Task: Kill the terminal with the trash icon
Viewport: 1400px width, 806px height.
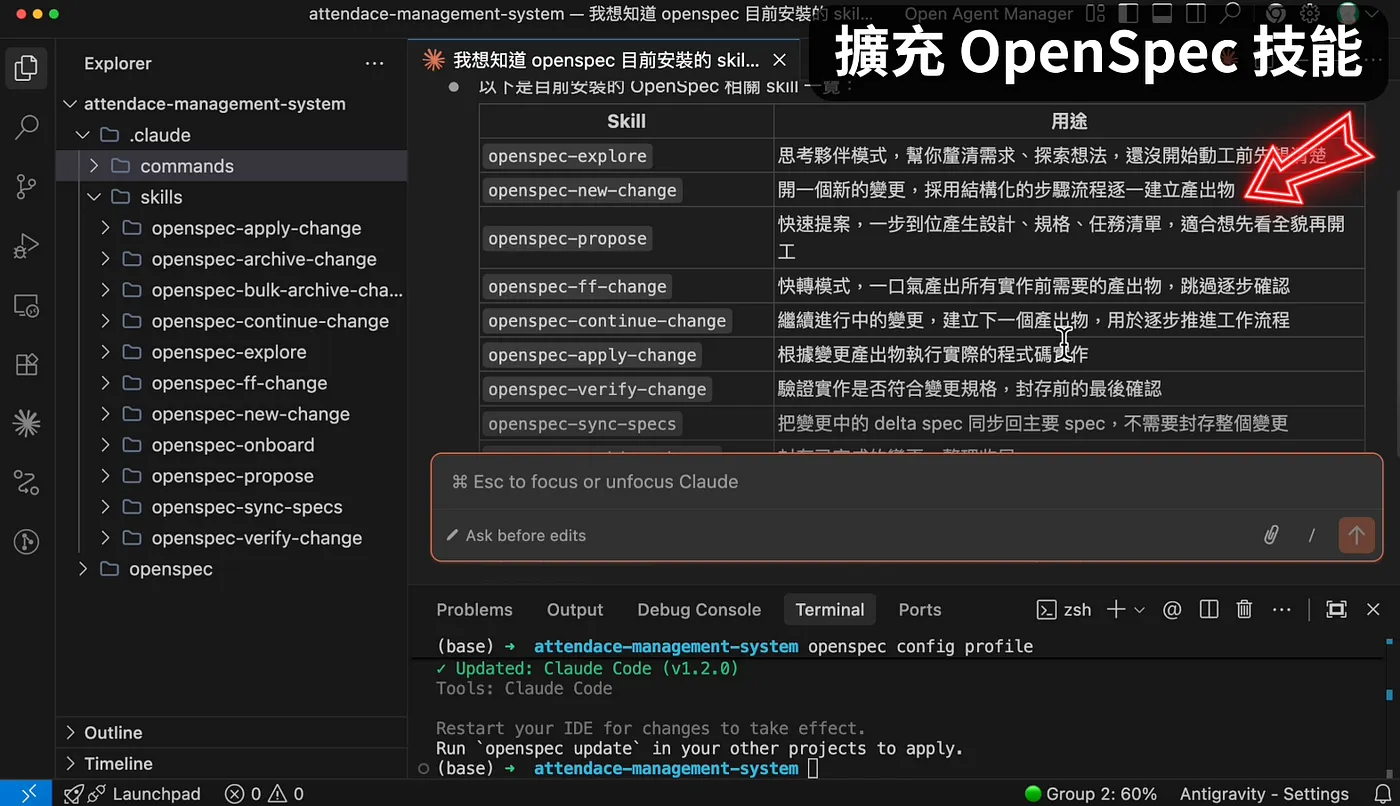Action: pos(1245,610)
